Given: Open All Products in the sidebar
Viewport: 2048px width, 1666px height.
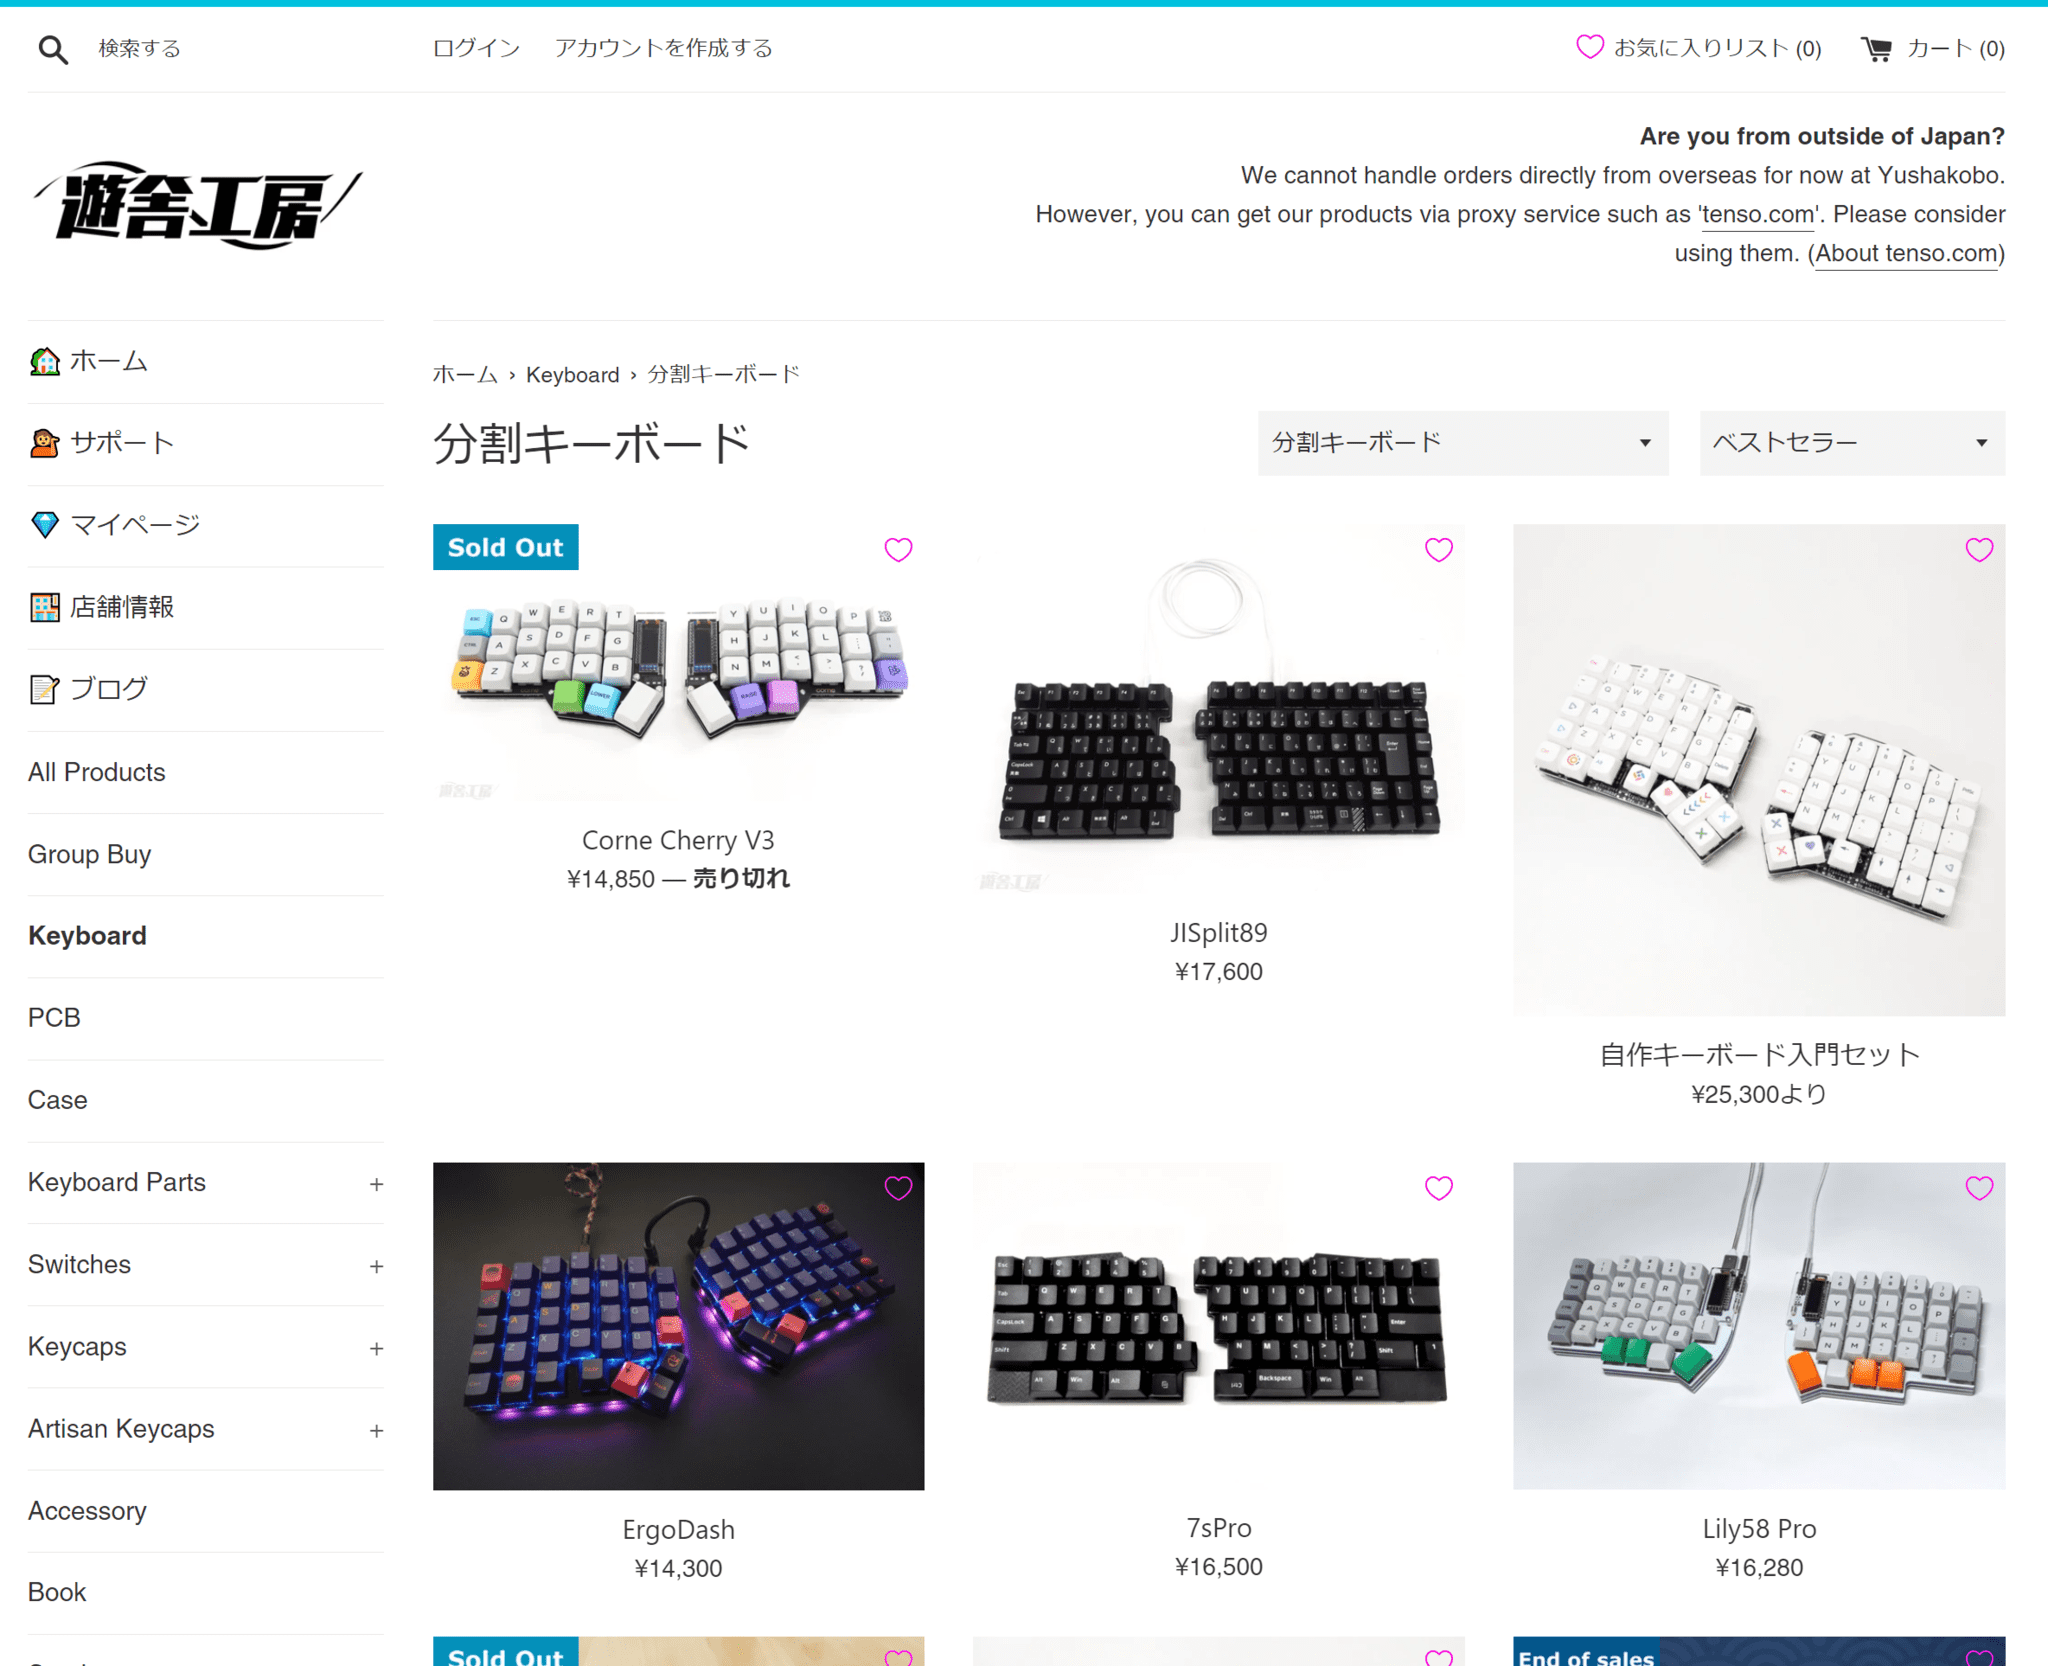Looking at the screenshot, I should click(x=97, y=772).
